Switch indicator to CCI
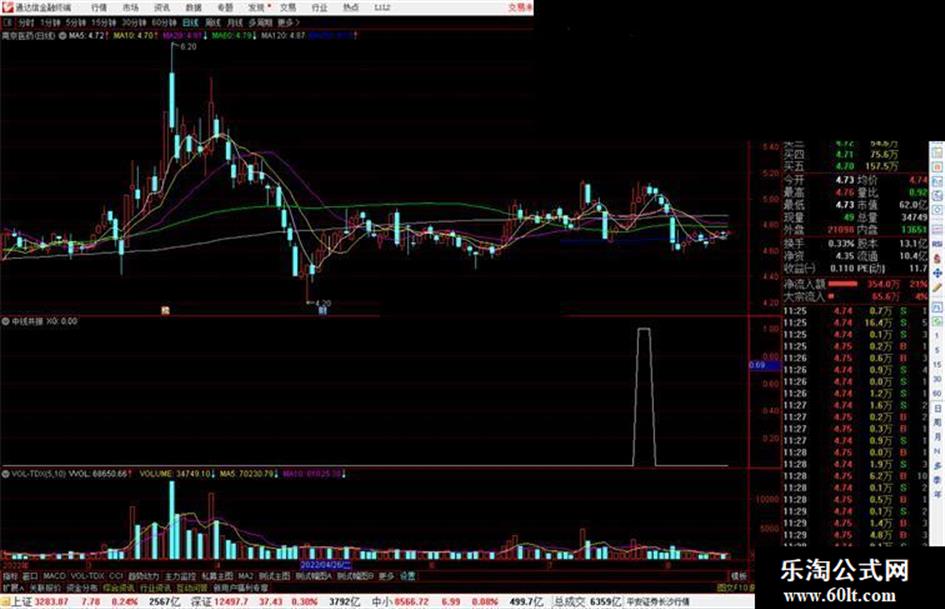Viewport: 945px width, 609px height. pos(116,576)
